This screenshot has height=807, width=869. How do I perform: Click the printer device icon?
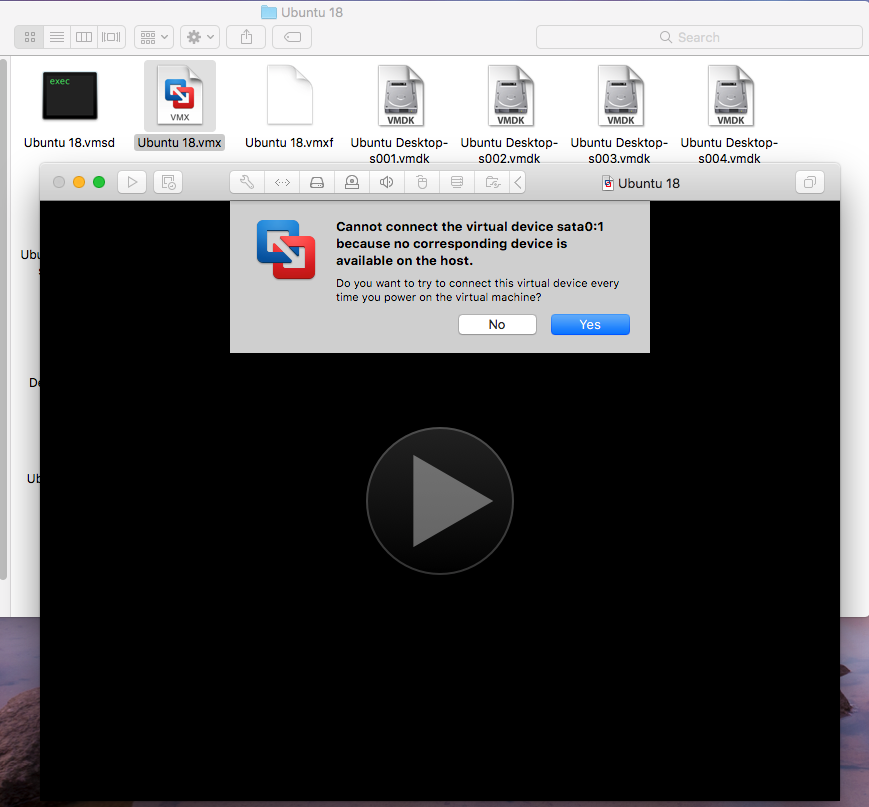tap(457, 182)
